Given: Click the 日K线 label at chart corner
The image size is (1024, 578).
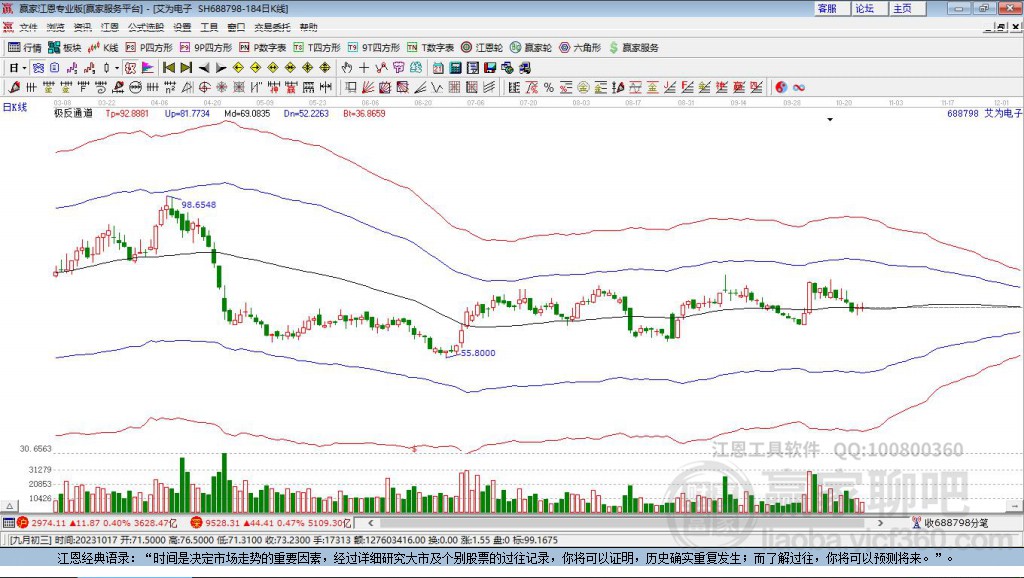Looking at the screenshot, I should click(15, 107).
